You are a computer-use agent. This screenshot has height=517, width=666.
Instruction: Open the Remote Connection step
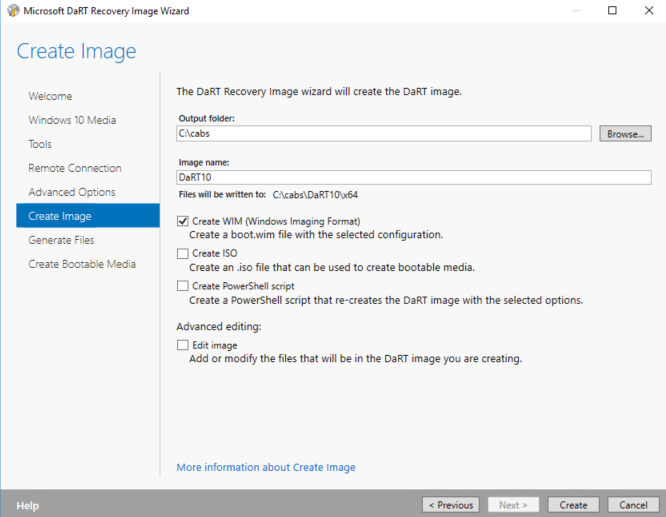pos(75,168)
